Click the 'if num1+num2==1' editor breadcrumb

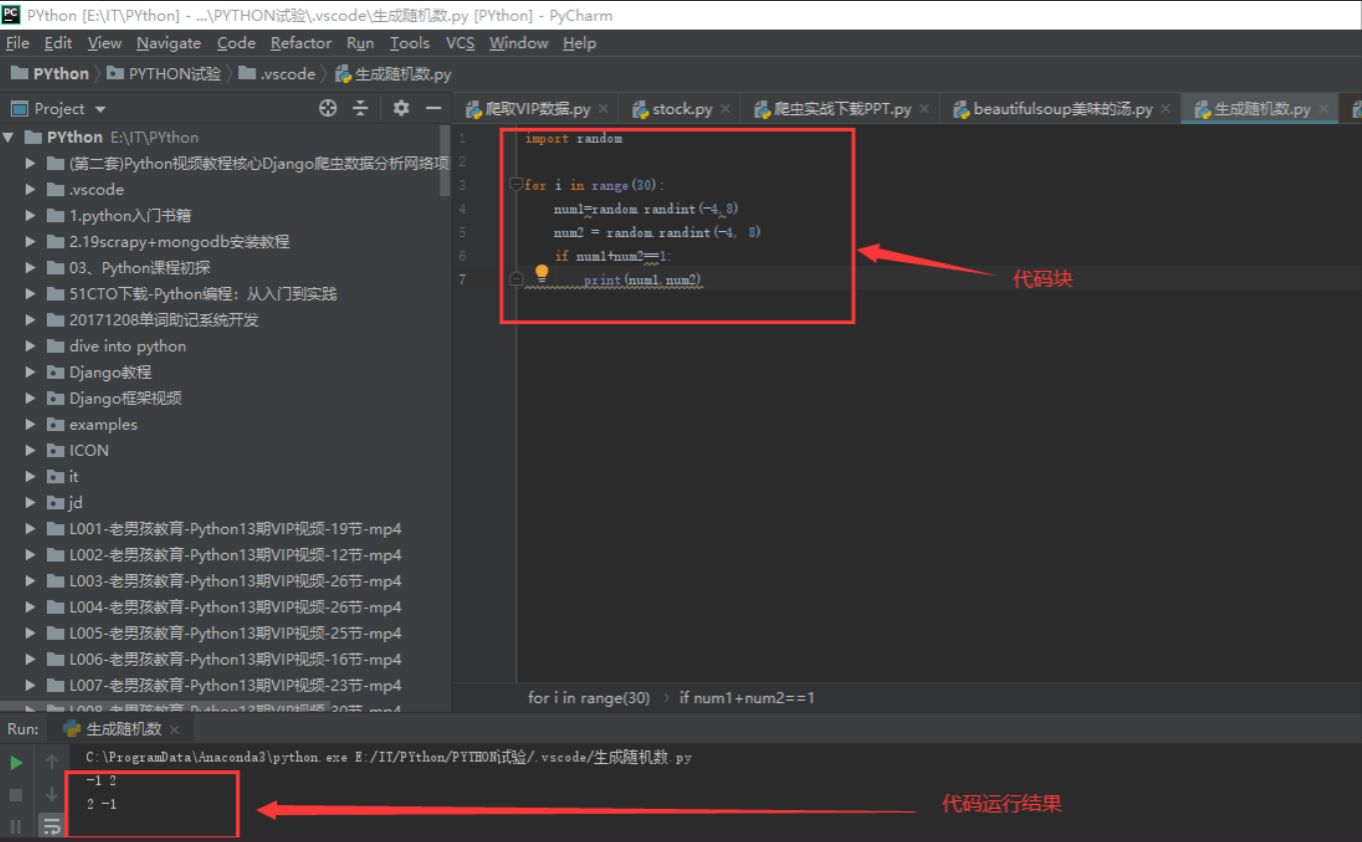746,698
